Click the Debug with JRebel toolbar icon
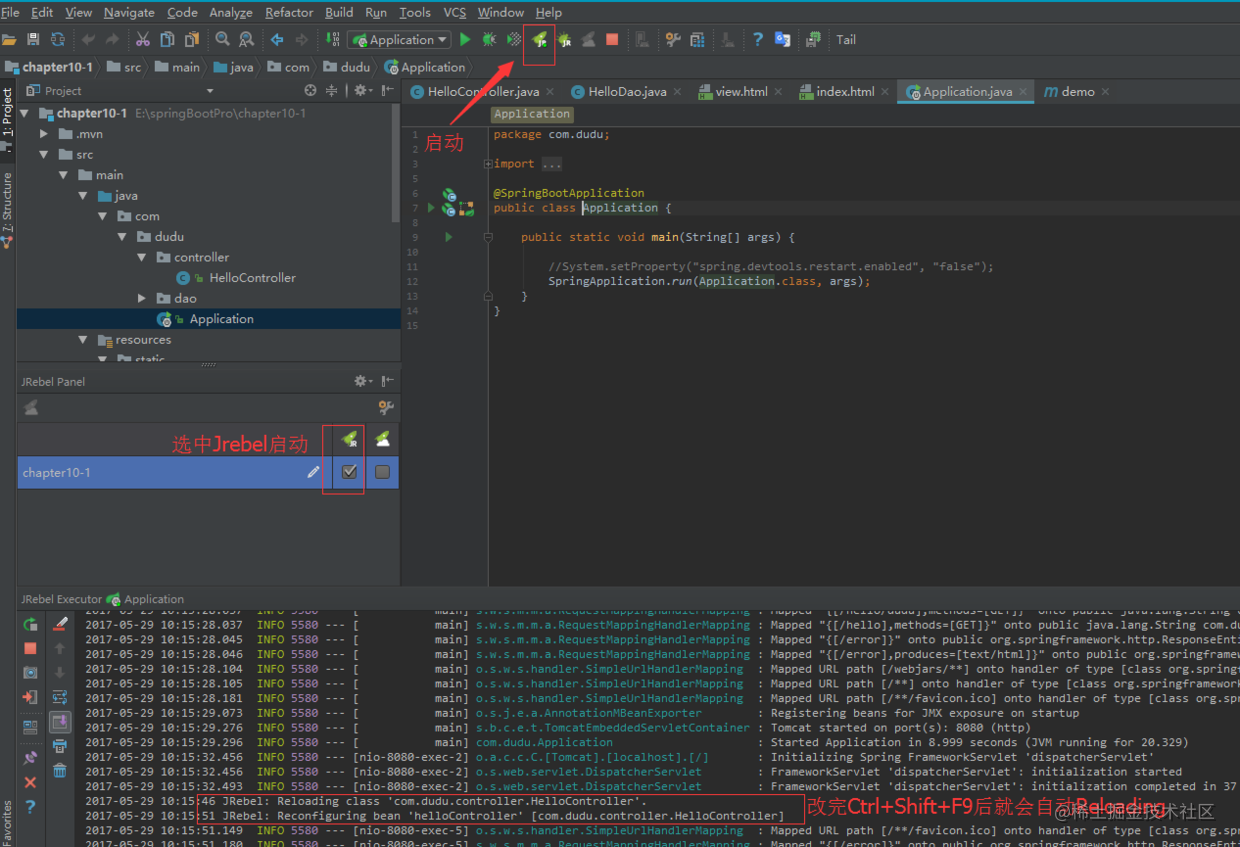 point(564,40)
